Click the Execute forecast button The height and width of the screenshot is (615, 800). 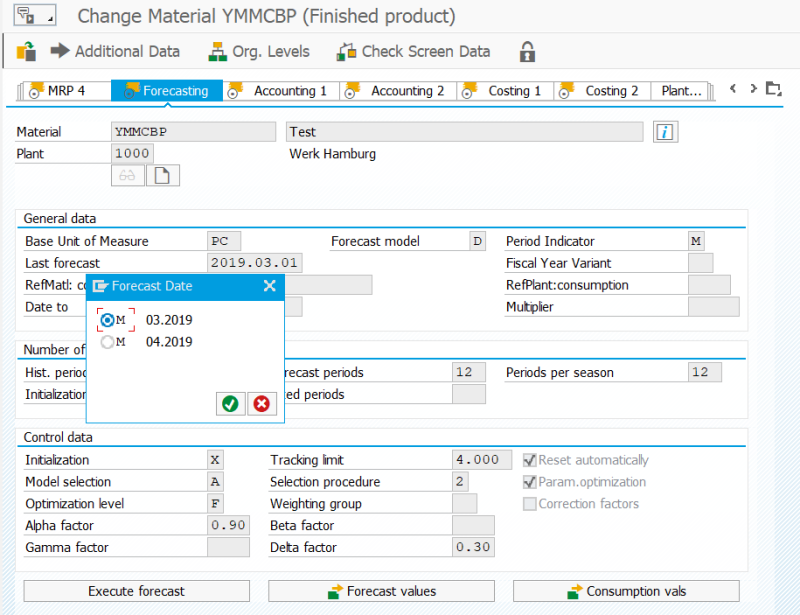(137, 591)
